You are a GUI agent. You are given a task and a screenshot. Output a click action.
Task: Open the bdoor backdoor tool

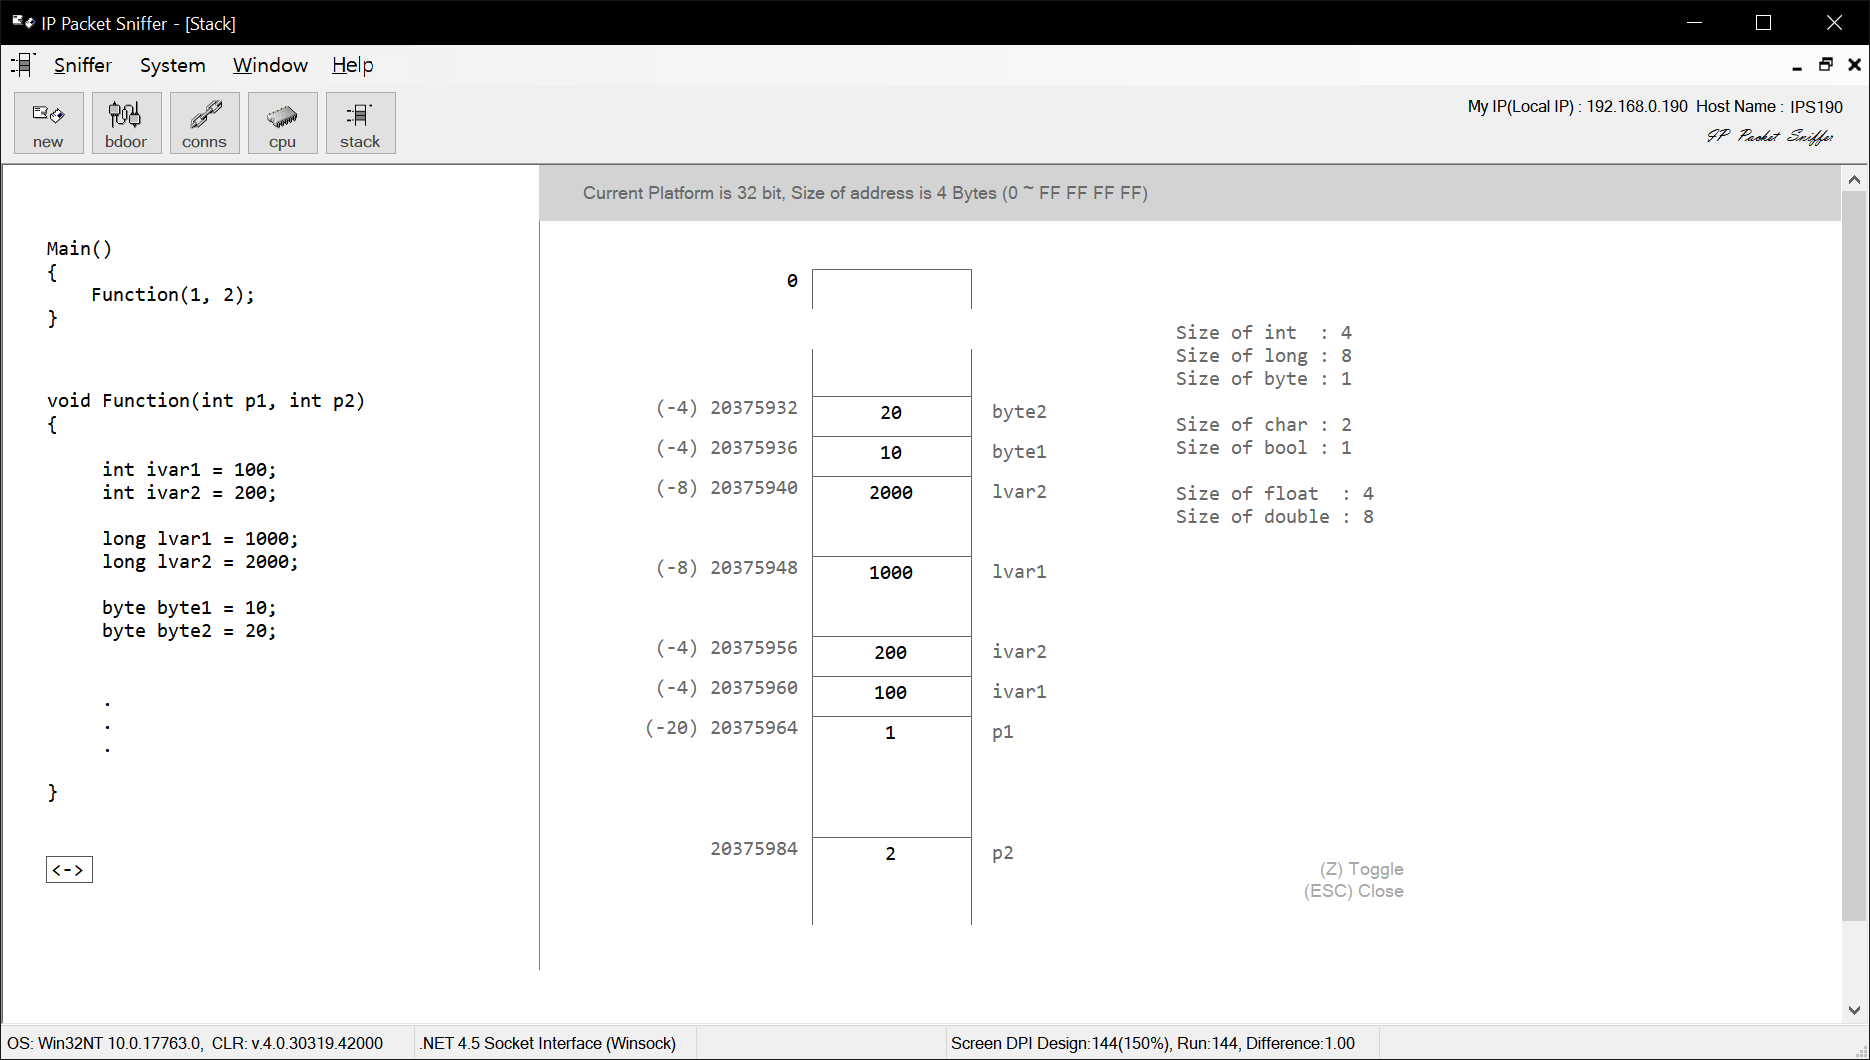pos(126,122)
